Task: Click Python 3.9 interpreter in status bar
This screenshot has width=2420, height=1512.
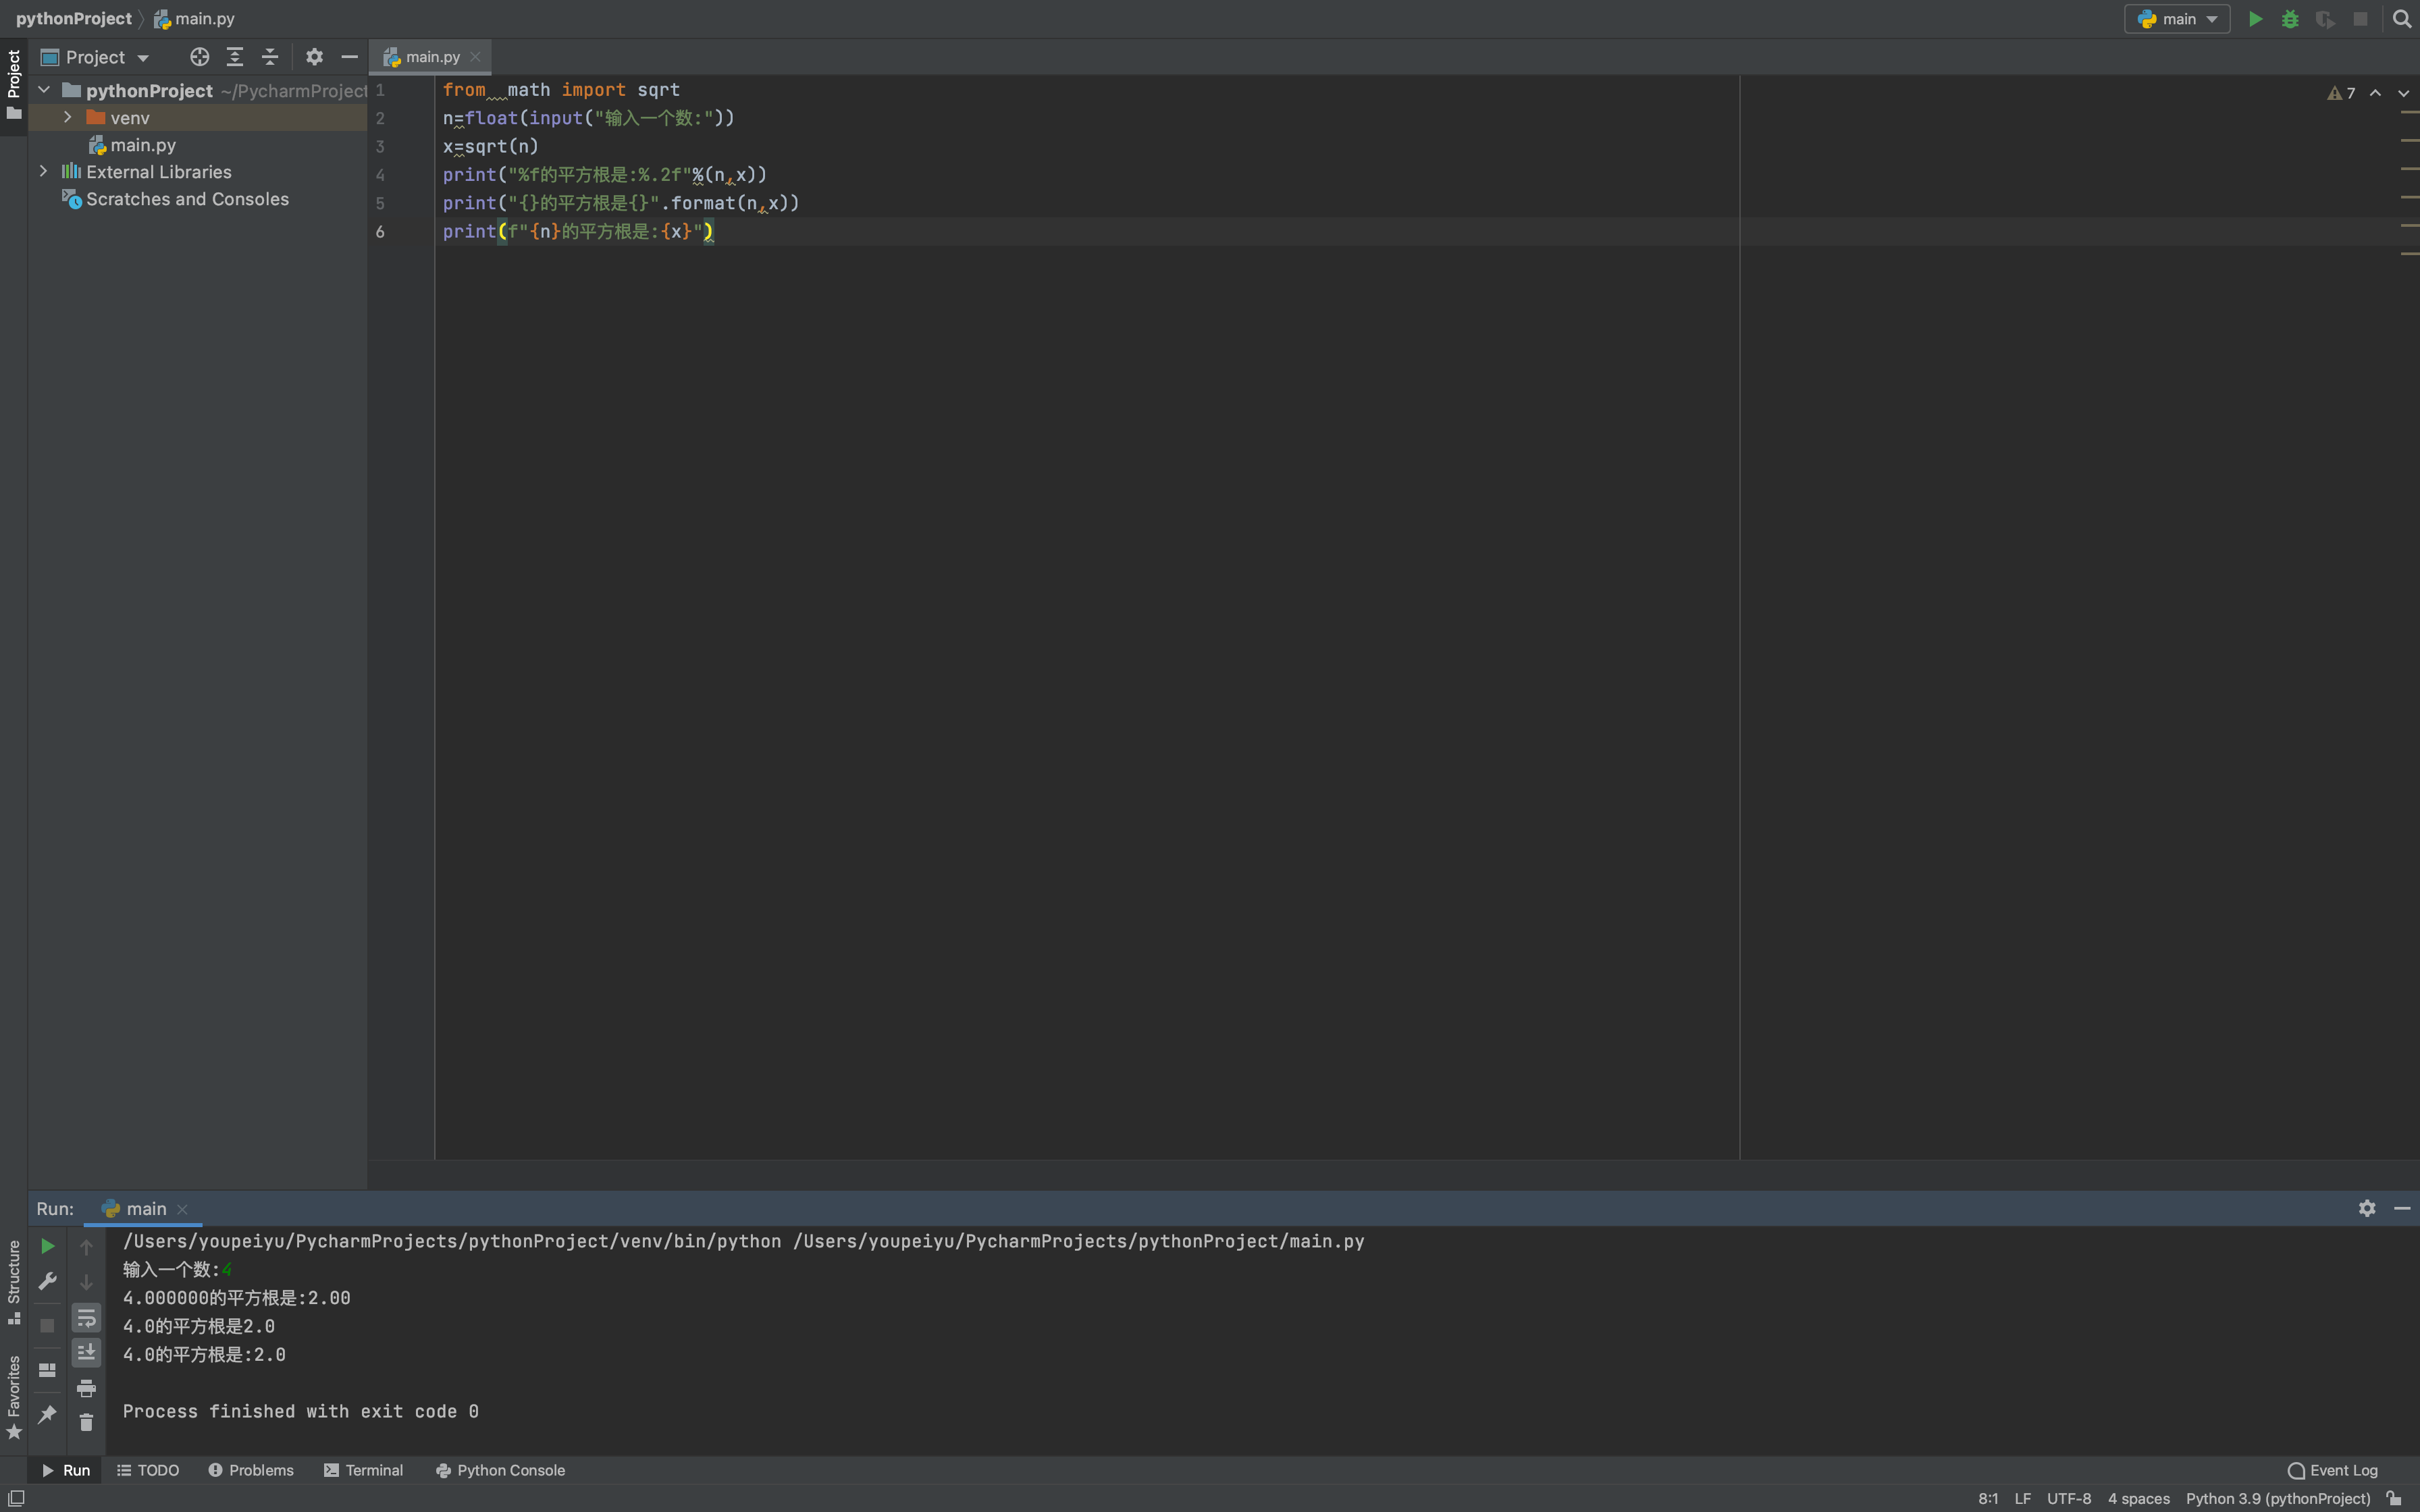Action: (x=2277, y=1498)
